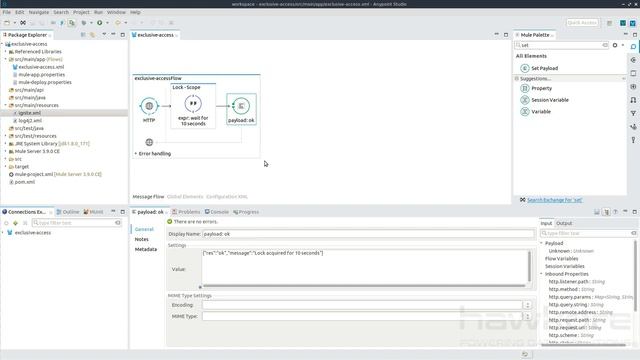Open the Run button dropdown arrow
Screen dimensions: 640x360
point(107,23)
